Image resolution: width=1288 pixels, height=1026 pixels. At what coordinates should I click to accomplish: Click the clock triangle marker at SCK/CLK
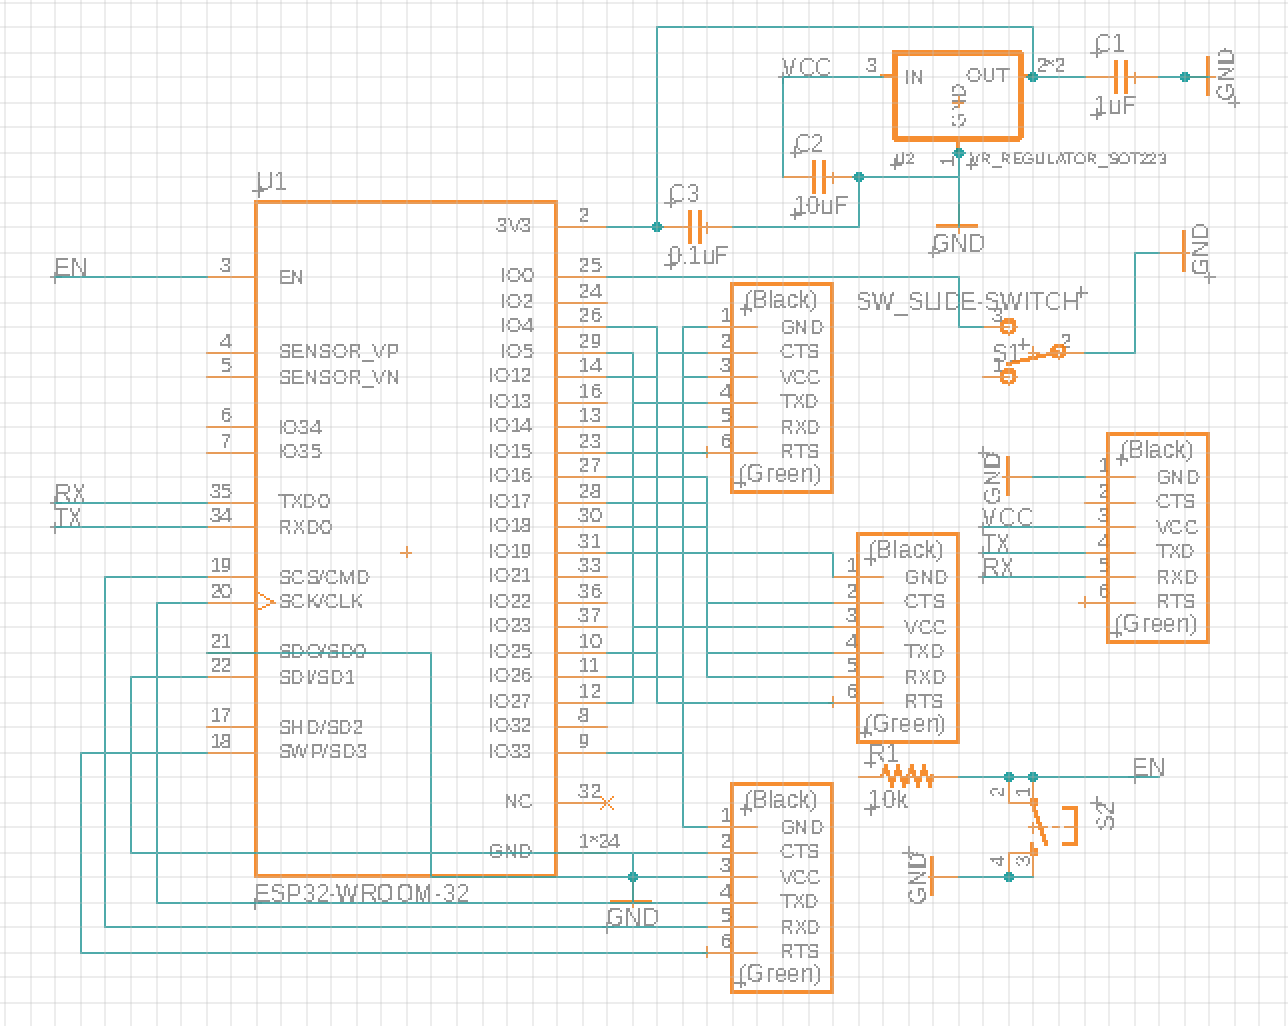click(x=265, y=601)
